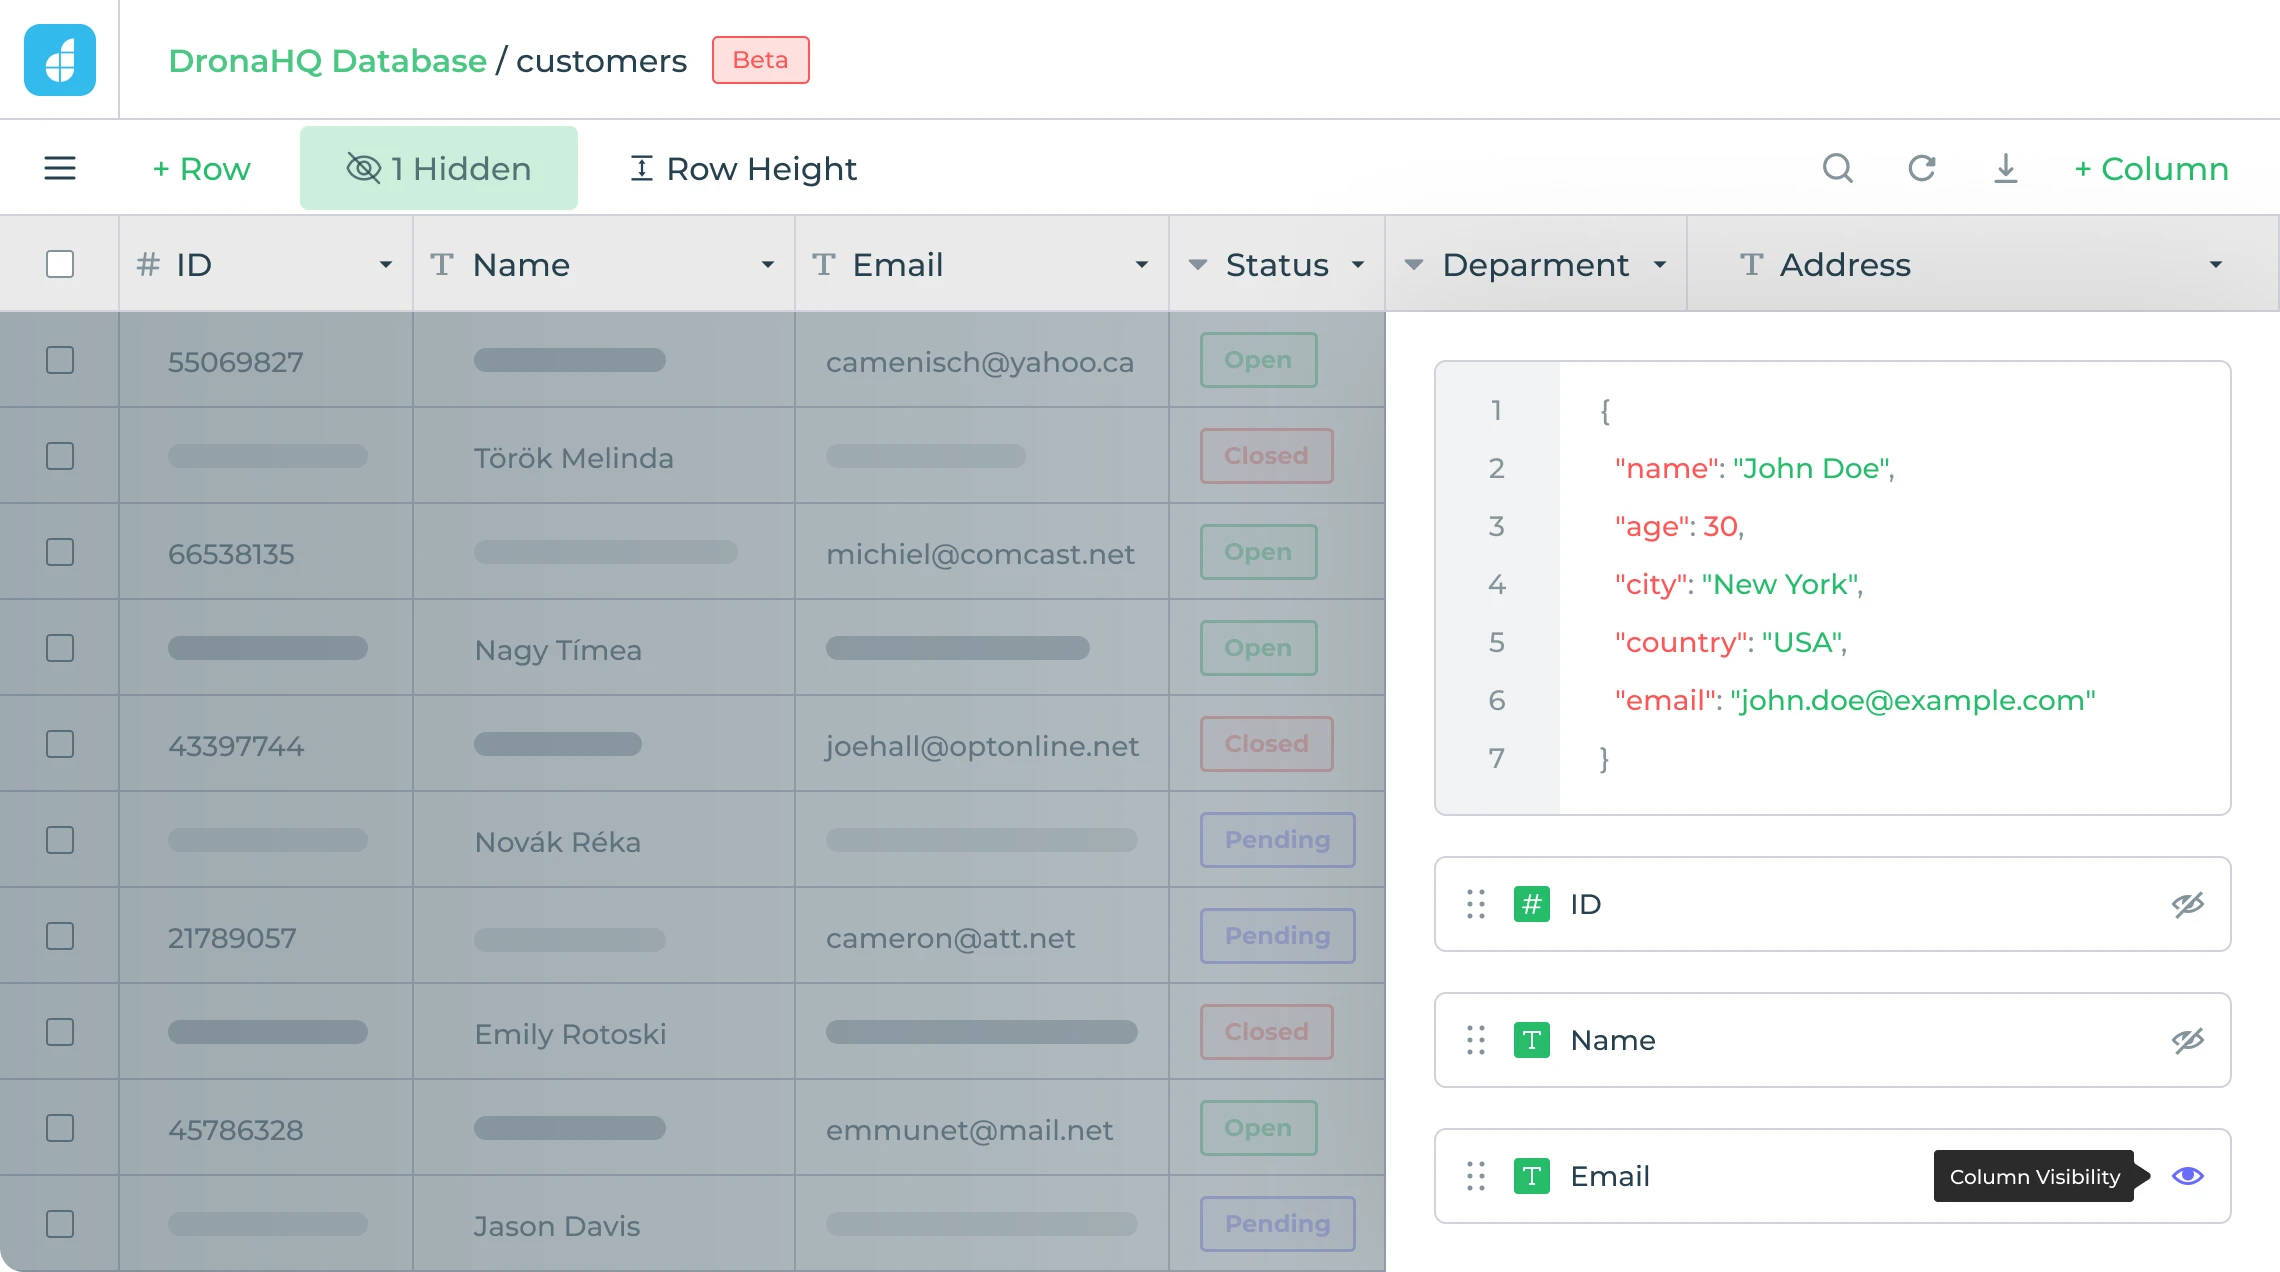This screenshot has width=2280, height=1272.
Task: Click the DronaHQ logo icon
Action: (x=60, y=60)
